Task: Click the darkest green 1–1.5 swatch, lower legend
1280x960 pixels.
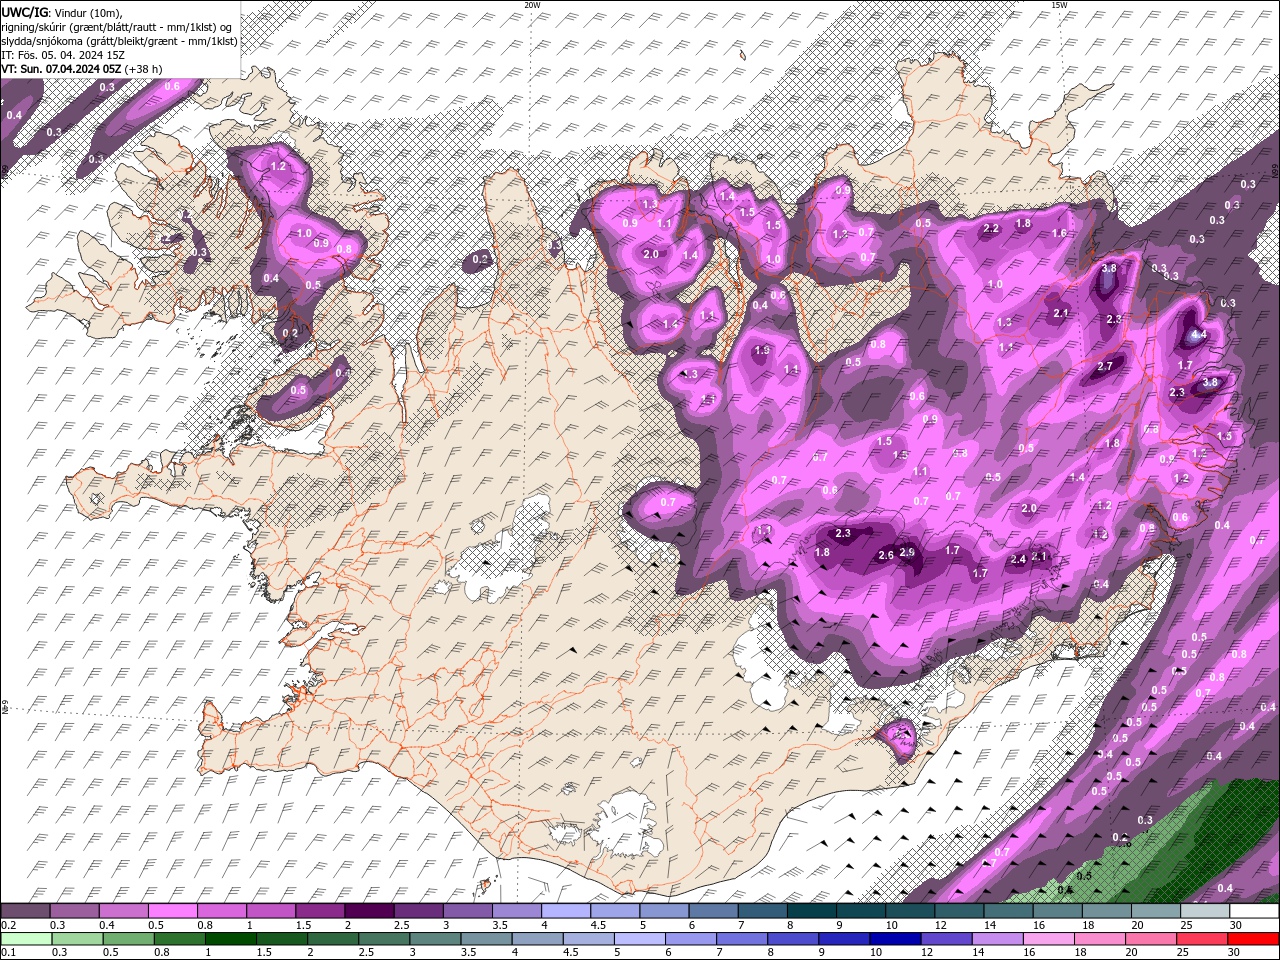Action: point(229,939)
